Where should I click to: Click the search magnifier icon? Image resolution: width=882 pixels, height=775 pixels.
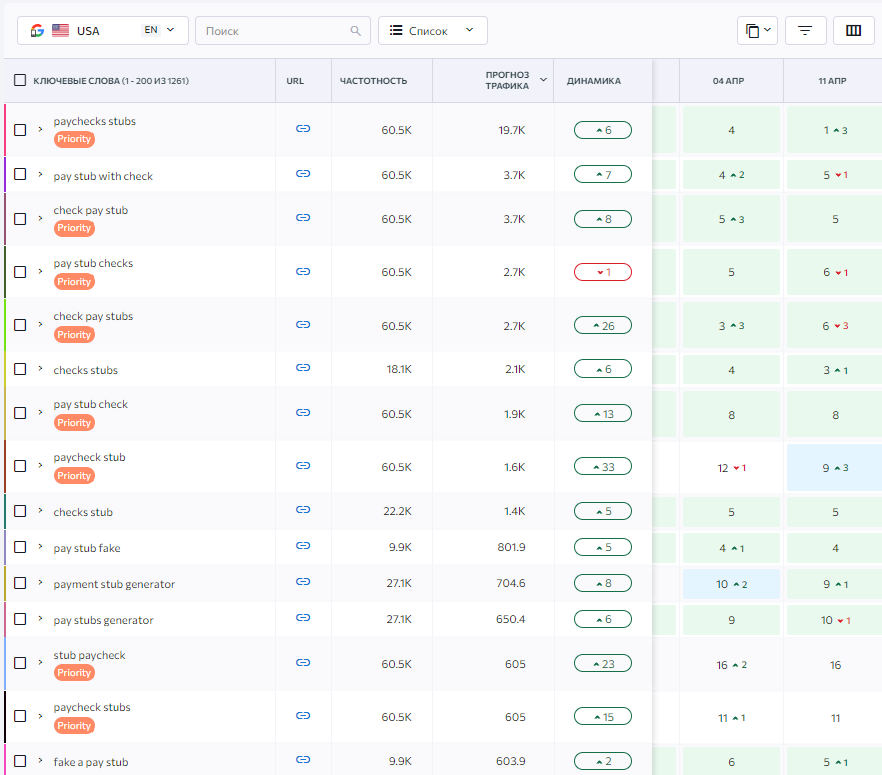(x=356, y=31)
